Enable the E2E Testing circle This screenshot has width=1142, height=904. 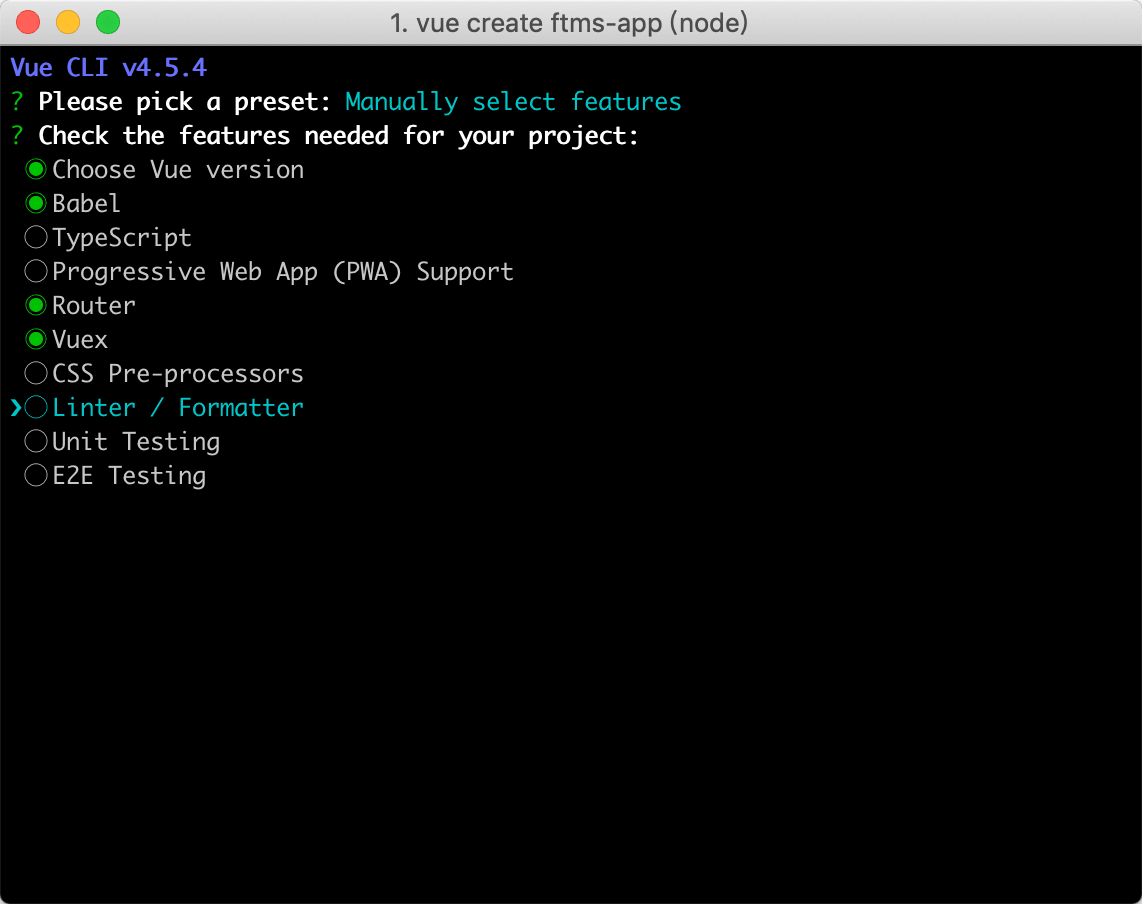pyautogui.click(x=37, y=476)
